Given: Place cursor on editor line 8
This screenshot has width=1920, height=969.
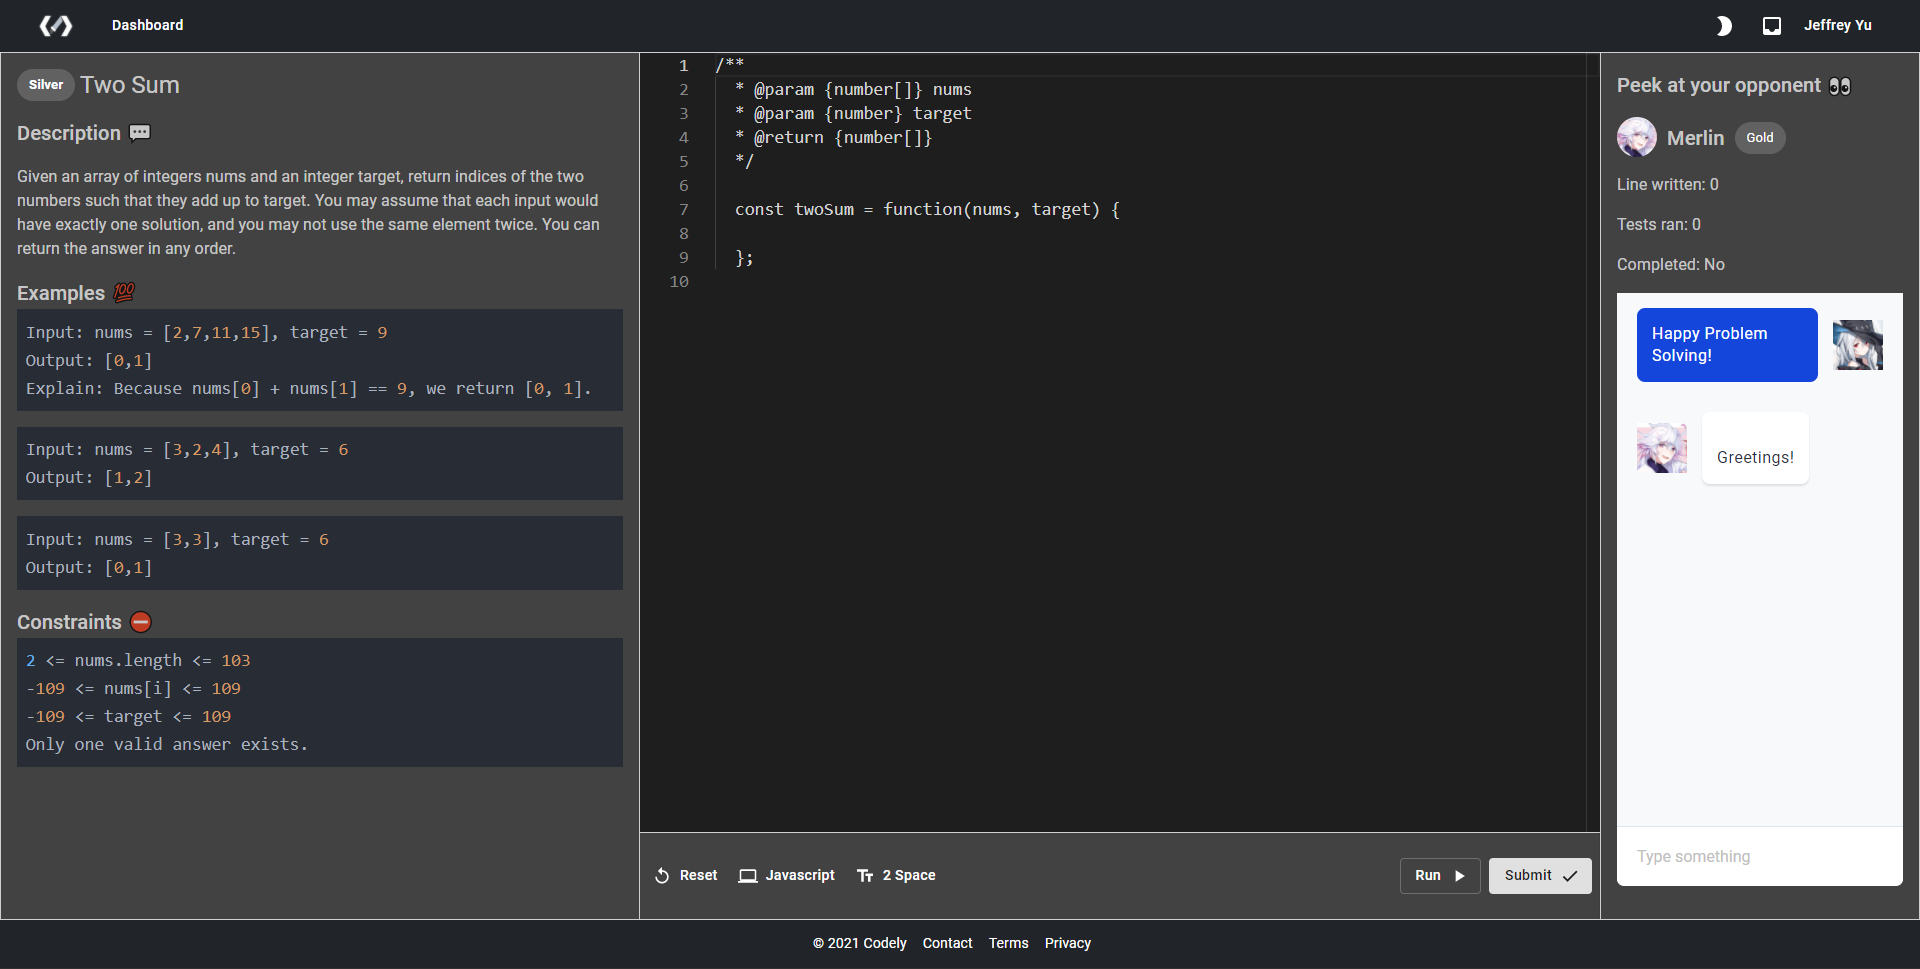Looking at the screenshot, I should point(1150,234).
